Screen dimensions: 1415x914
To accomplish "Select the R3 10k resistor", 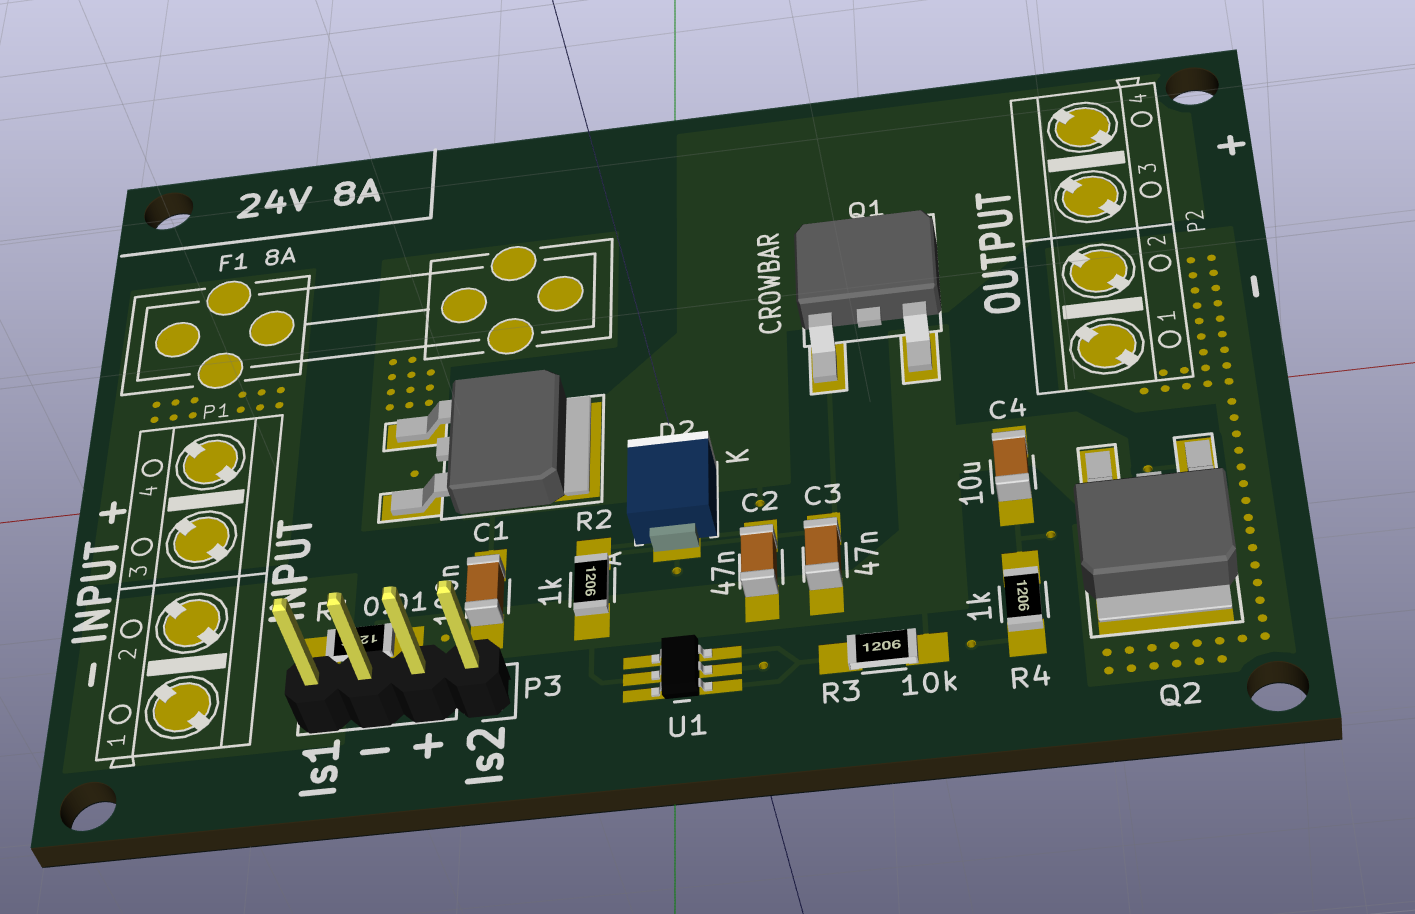I will click(x=881, y=647).
